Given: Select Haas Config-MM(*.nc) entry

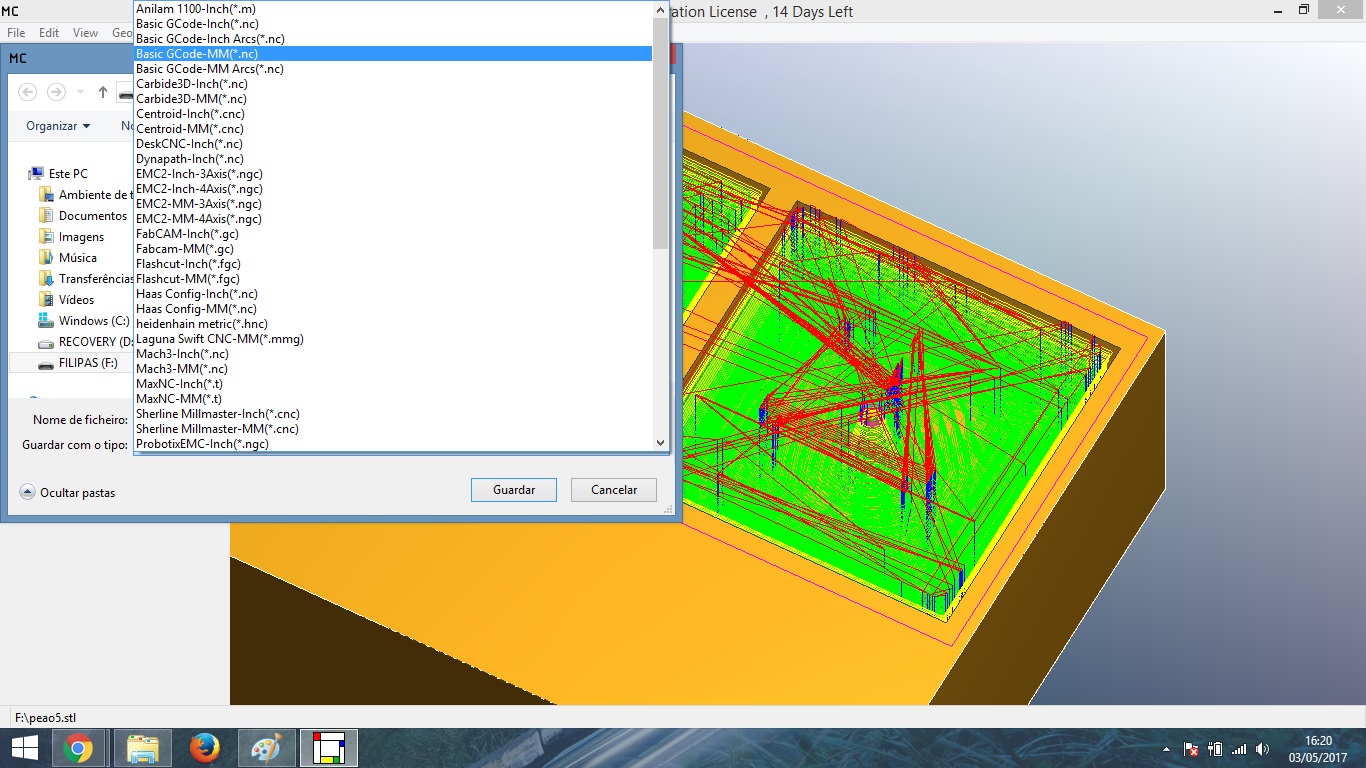Looking at the screenshot, I should click(393, 309).
